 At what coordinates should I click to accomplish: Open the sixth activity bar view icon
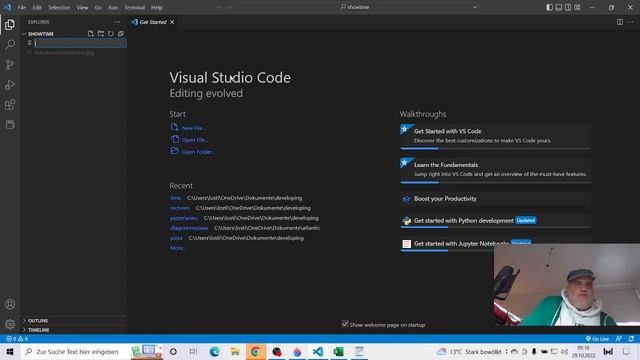click(10, 124)
